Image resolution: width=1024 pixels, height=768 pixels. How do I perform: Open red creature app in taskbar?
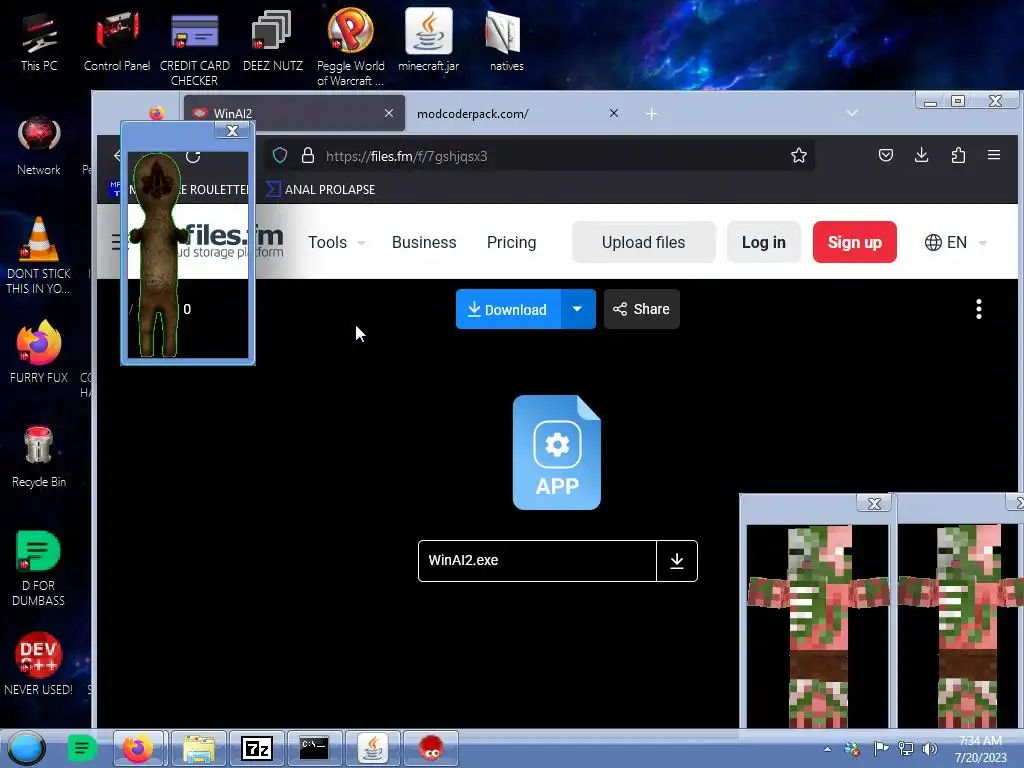coord(431,748)
